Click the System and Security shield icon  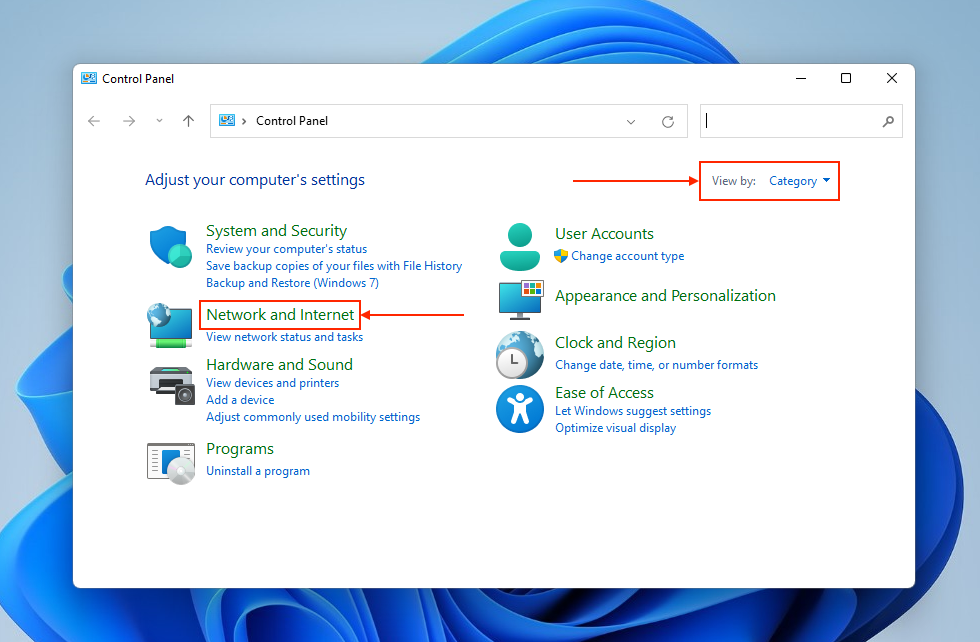point(170,246)
